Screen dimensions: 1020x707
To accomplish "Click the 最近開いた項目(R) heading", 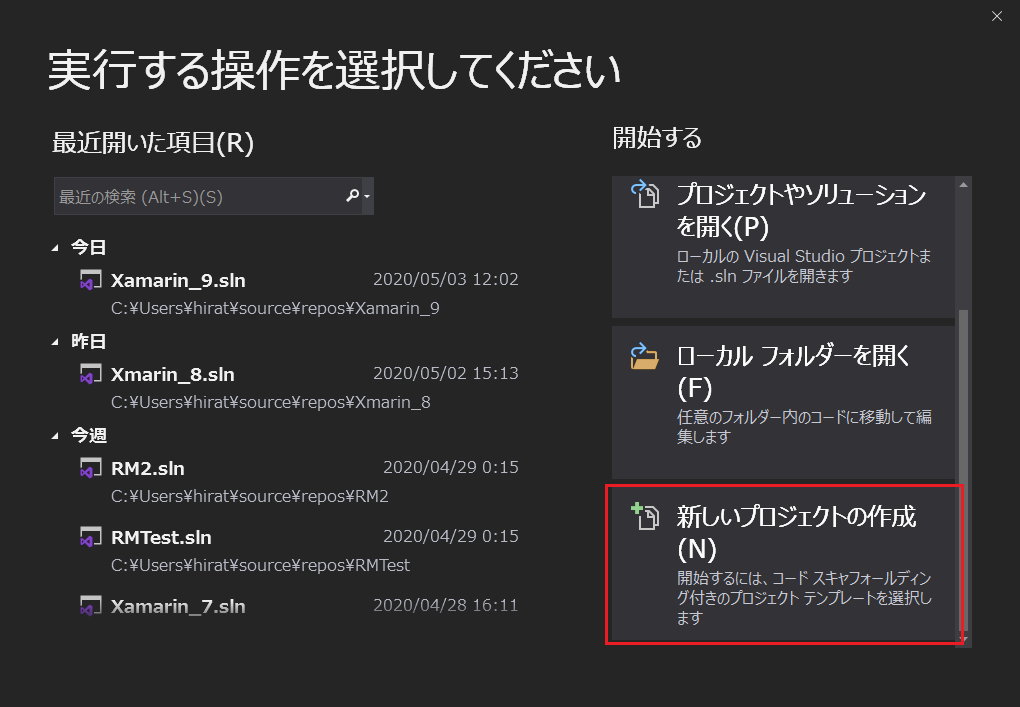I will coord(153,142).
